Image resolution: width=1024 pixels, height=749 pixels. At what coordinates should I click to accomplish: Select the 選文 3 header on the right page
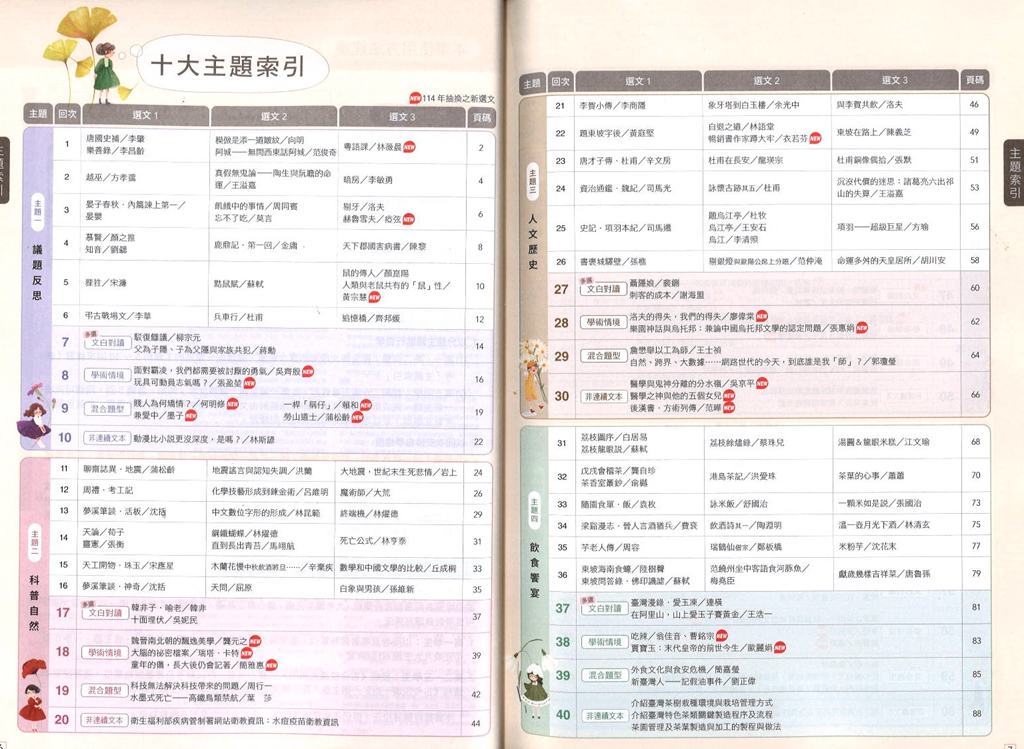click(x=895, y=80)
